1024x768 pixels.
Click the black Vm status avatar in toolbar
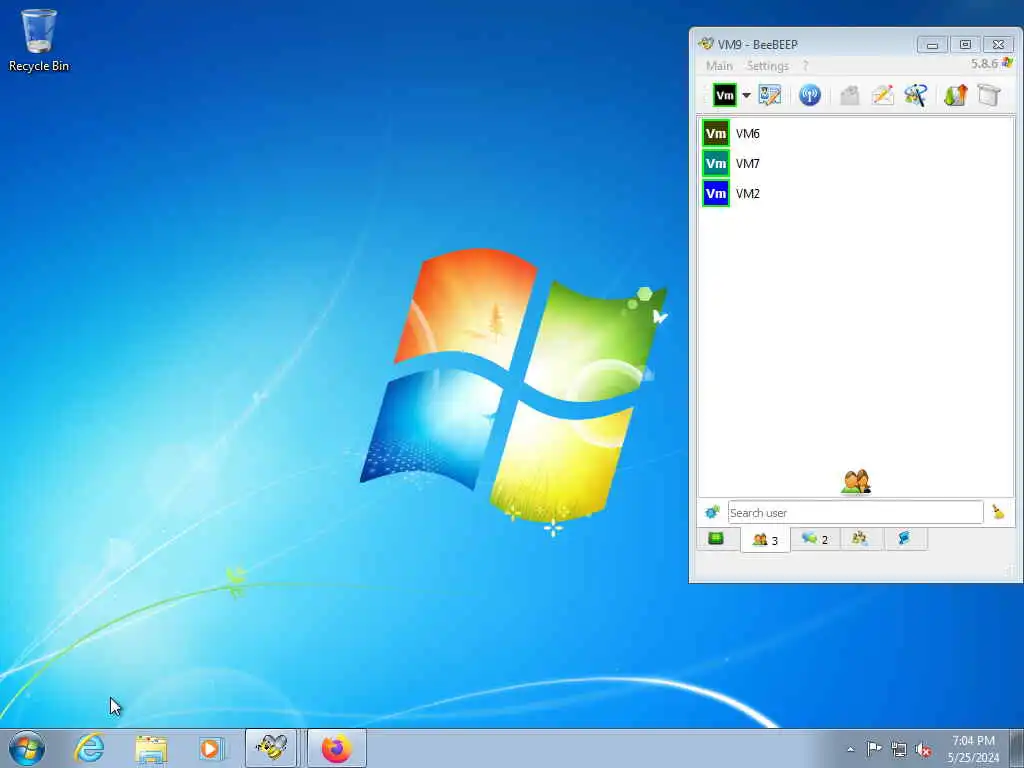point(724,95)
